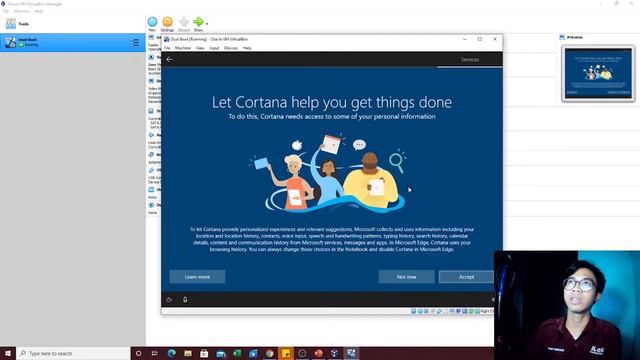Accept Cortana with the Accept button
640x360 pixels.
(466, 277)
